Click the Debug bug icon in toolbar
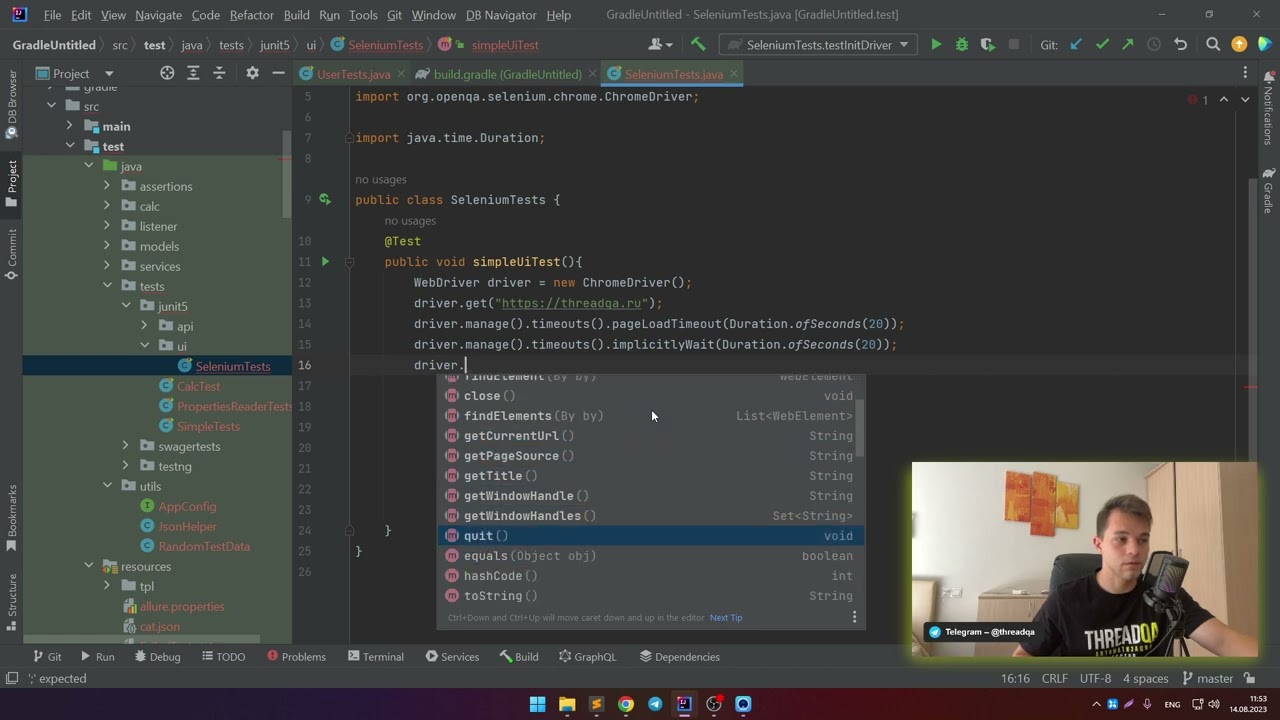This screenshot has height=720, width=1280. 962,45
